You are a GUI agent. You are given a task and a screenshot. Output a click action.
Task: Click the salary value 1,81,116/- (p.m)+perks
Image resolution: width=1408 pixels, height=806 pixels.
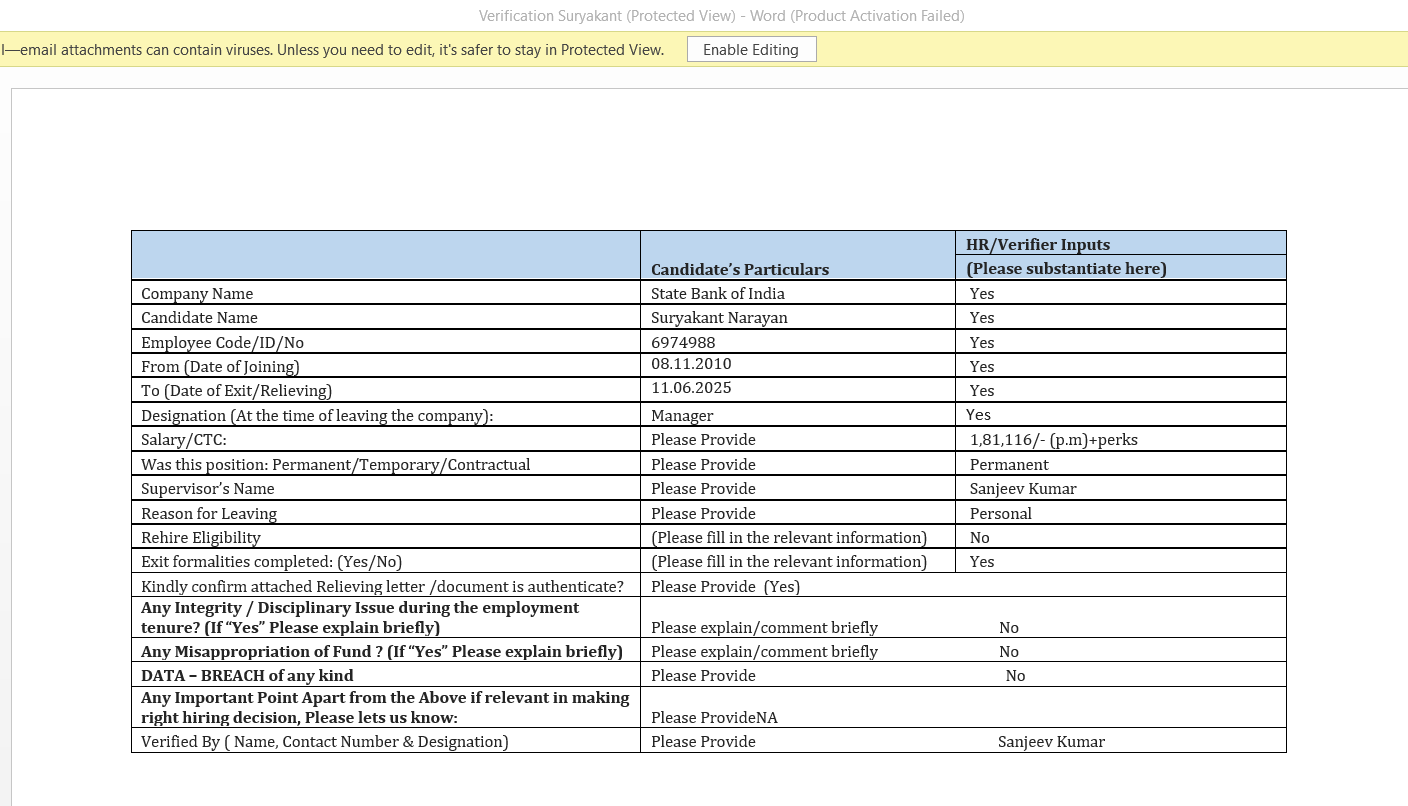point(1053,440)
